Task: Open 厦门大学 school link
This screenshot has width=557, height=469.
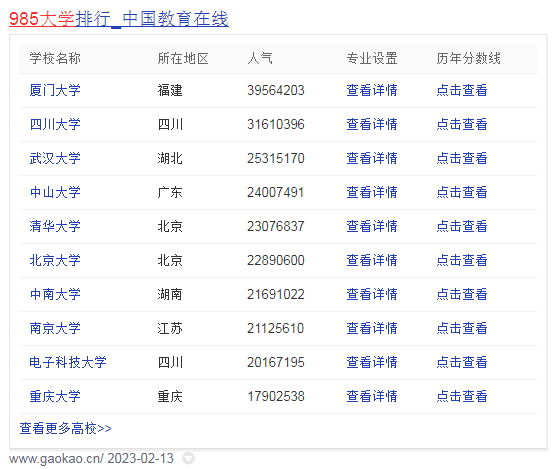Action: tap(55, 90)
